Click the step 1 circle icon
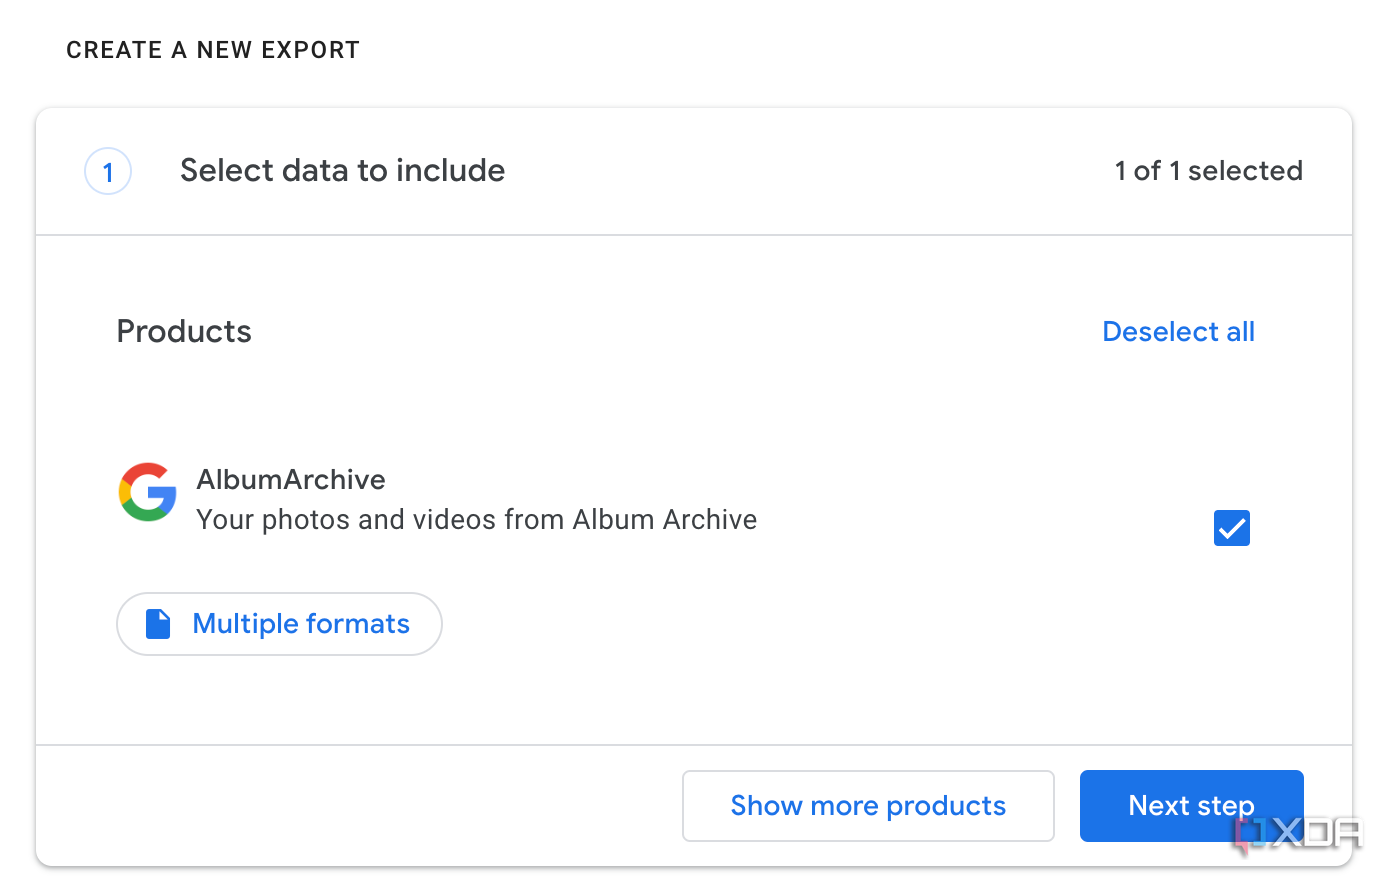The width and height of the screenshot is (1386, 880). (x=108, y=171)
